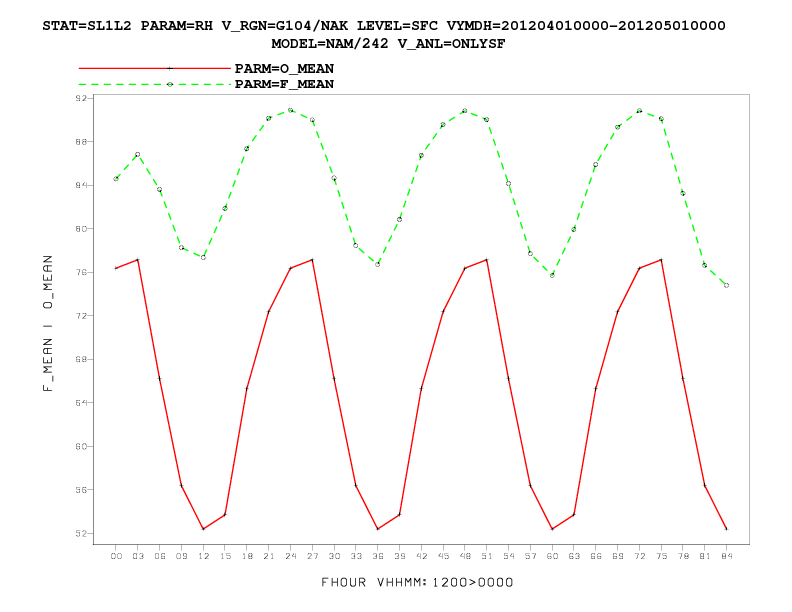792x612 pixels.
Task: Click the x-axis tick label '54'
Action: (x=509, y=556)
